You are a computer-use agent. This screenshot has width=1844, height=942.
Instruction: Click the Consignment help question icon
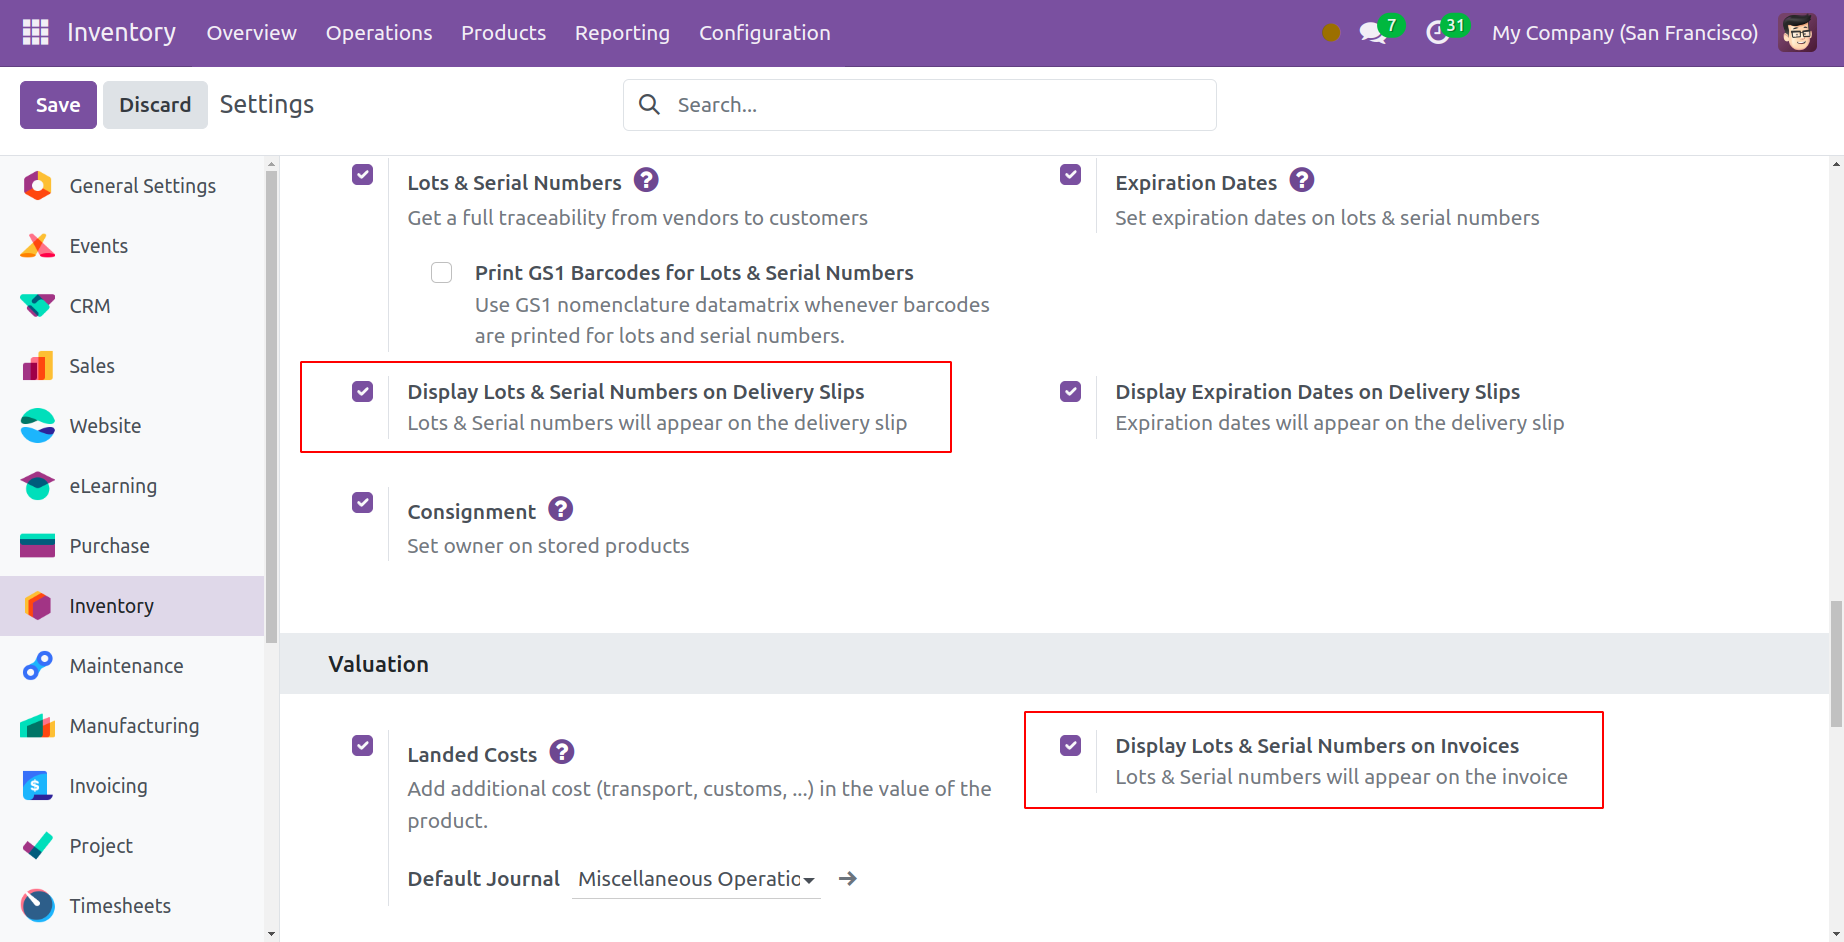click(561, 510)
